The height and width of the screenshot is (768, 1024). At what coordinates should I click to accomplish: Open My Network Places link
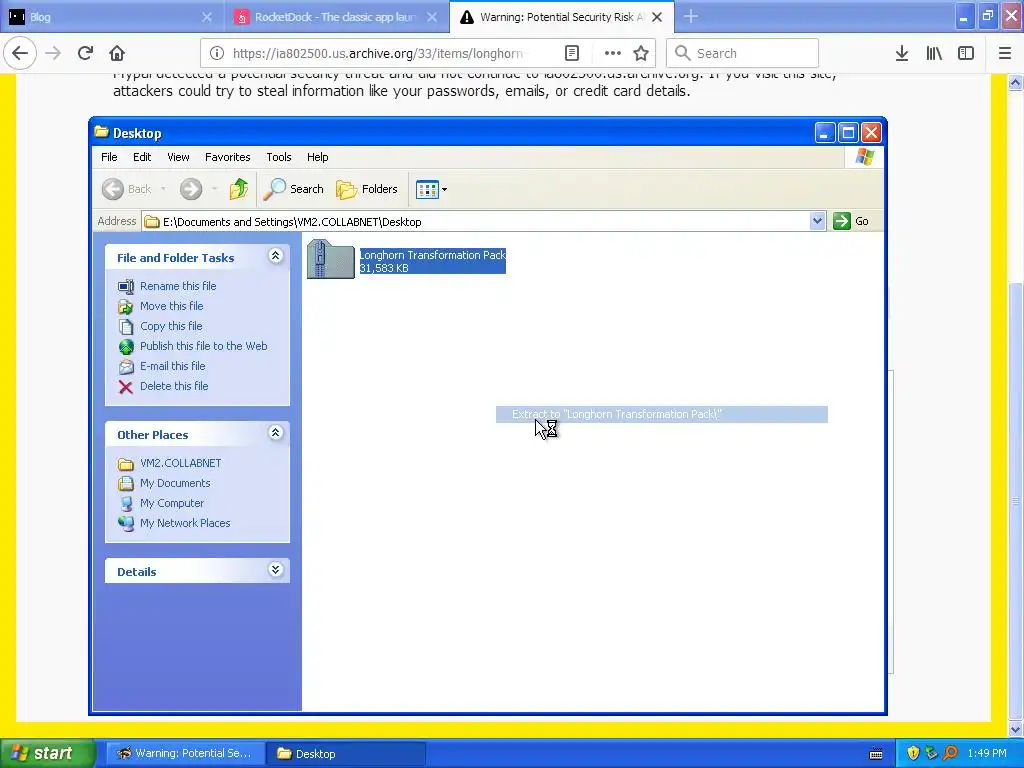pos(185,523)
